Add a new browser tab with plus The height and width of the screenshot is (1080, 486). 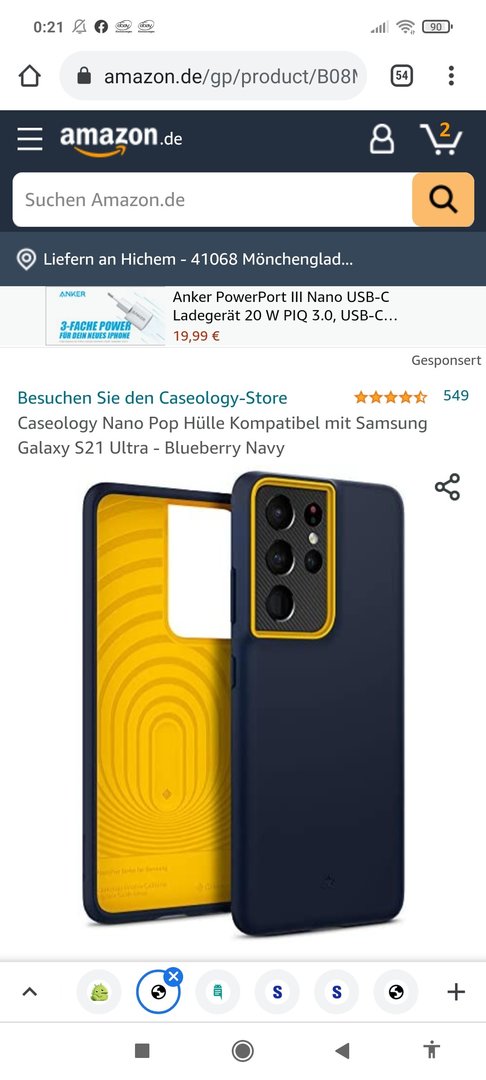456,992
